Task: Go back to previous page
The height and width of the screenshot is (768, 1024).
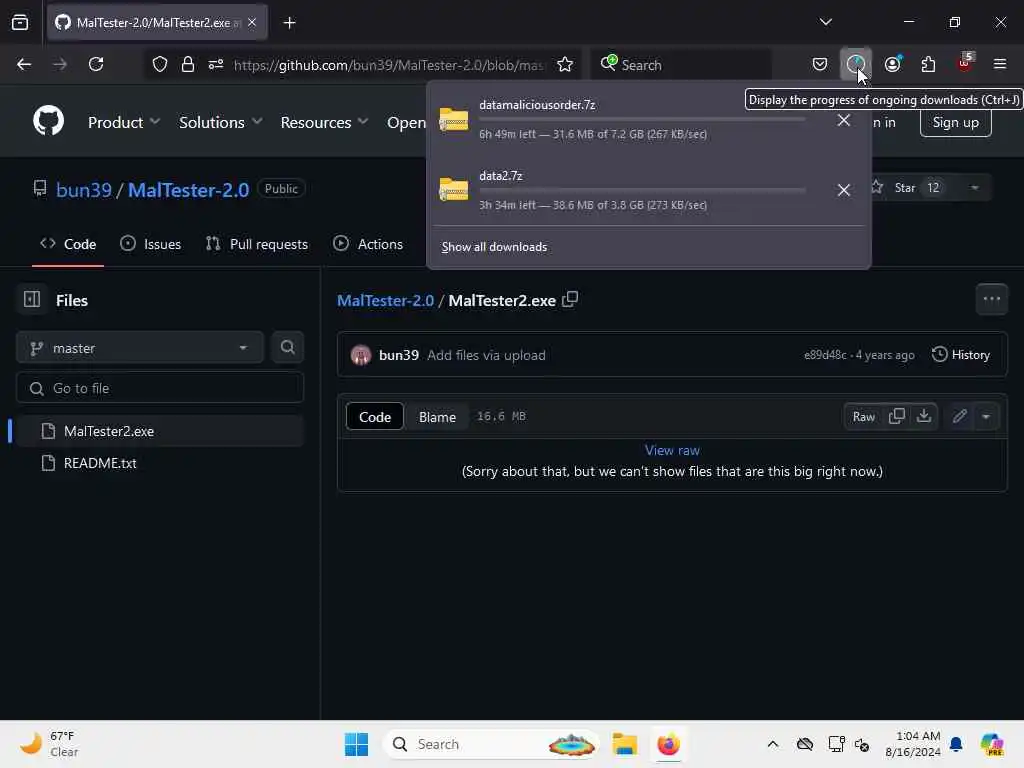Action: pos(24,64)
